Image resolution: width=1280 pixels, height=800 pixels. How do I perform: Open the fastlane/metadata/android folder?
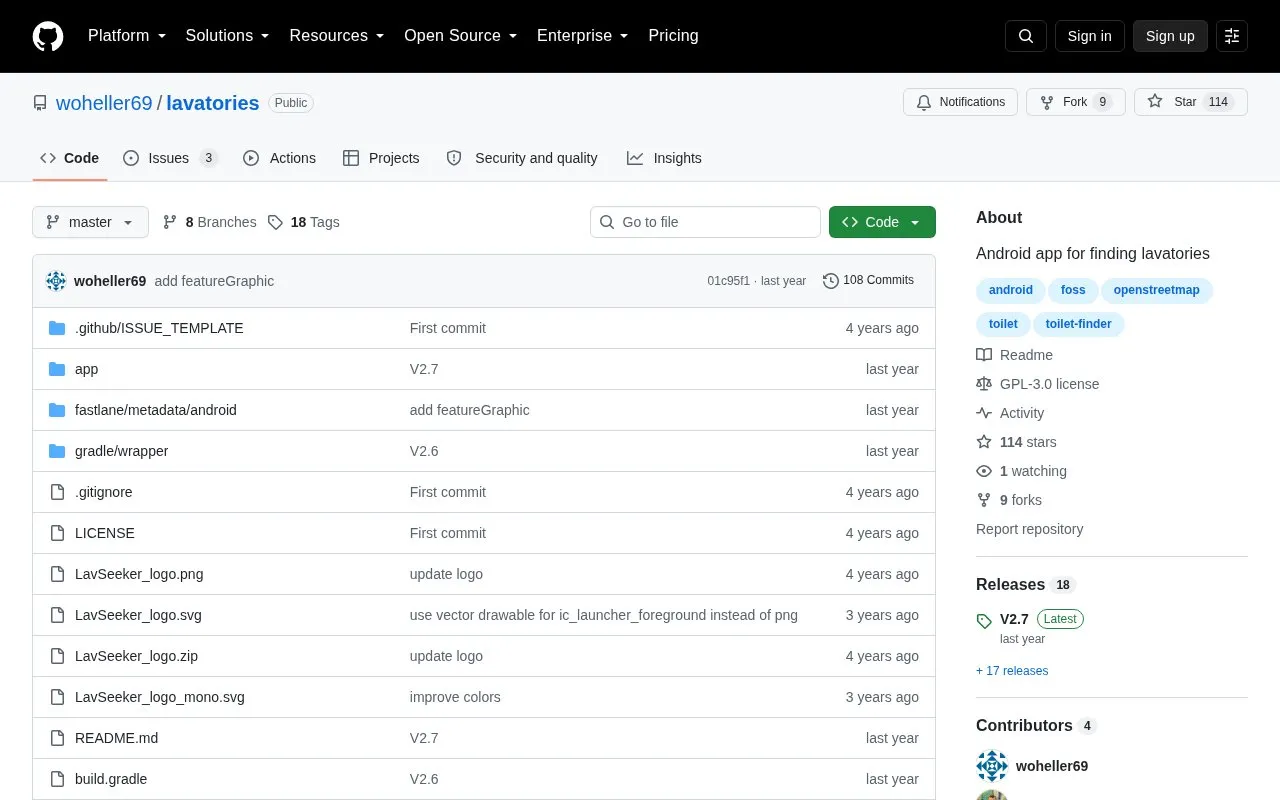coord(156,410)
